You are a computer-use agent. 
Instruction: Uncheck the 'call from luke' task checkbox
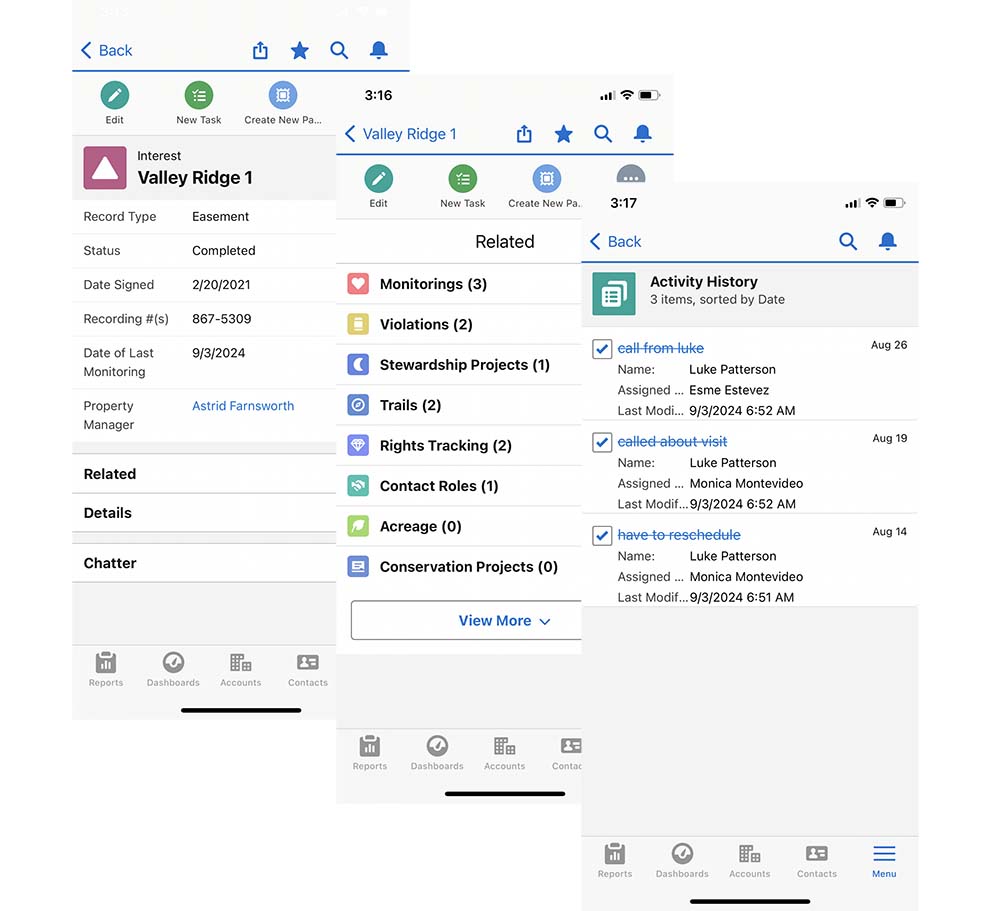(x=602, y=349)
